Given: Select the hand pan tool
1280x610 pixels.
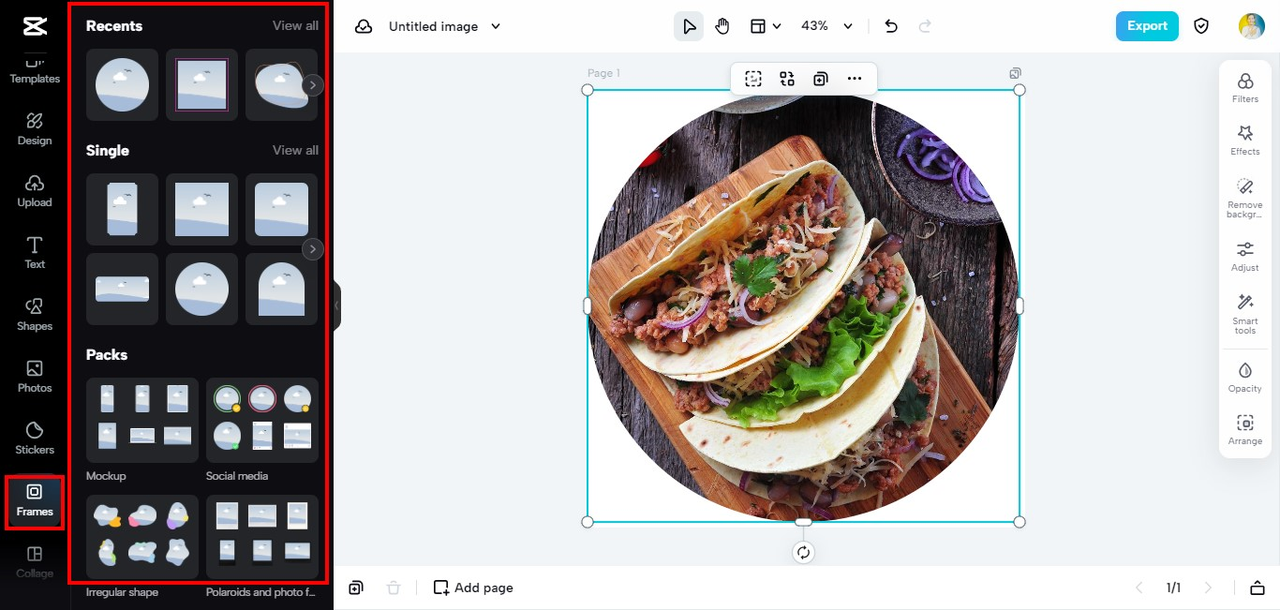Looking at the screenshot, I should [x=722, y=26].
